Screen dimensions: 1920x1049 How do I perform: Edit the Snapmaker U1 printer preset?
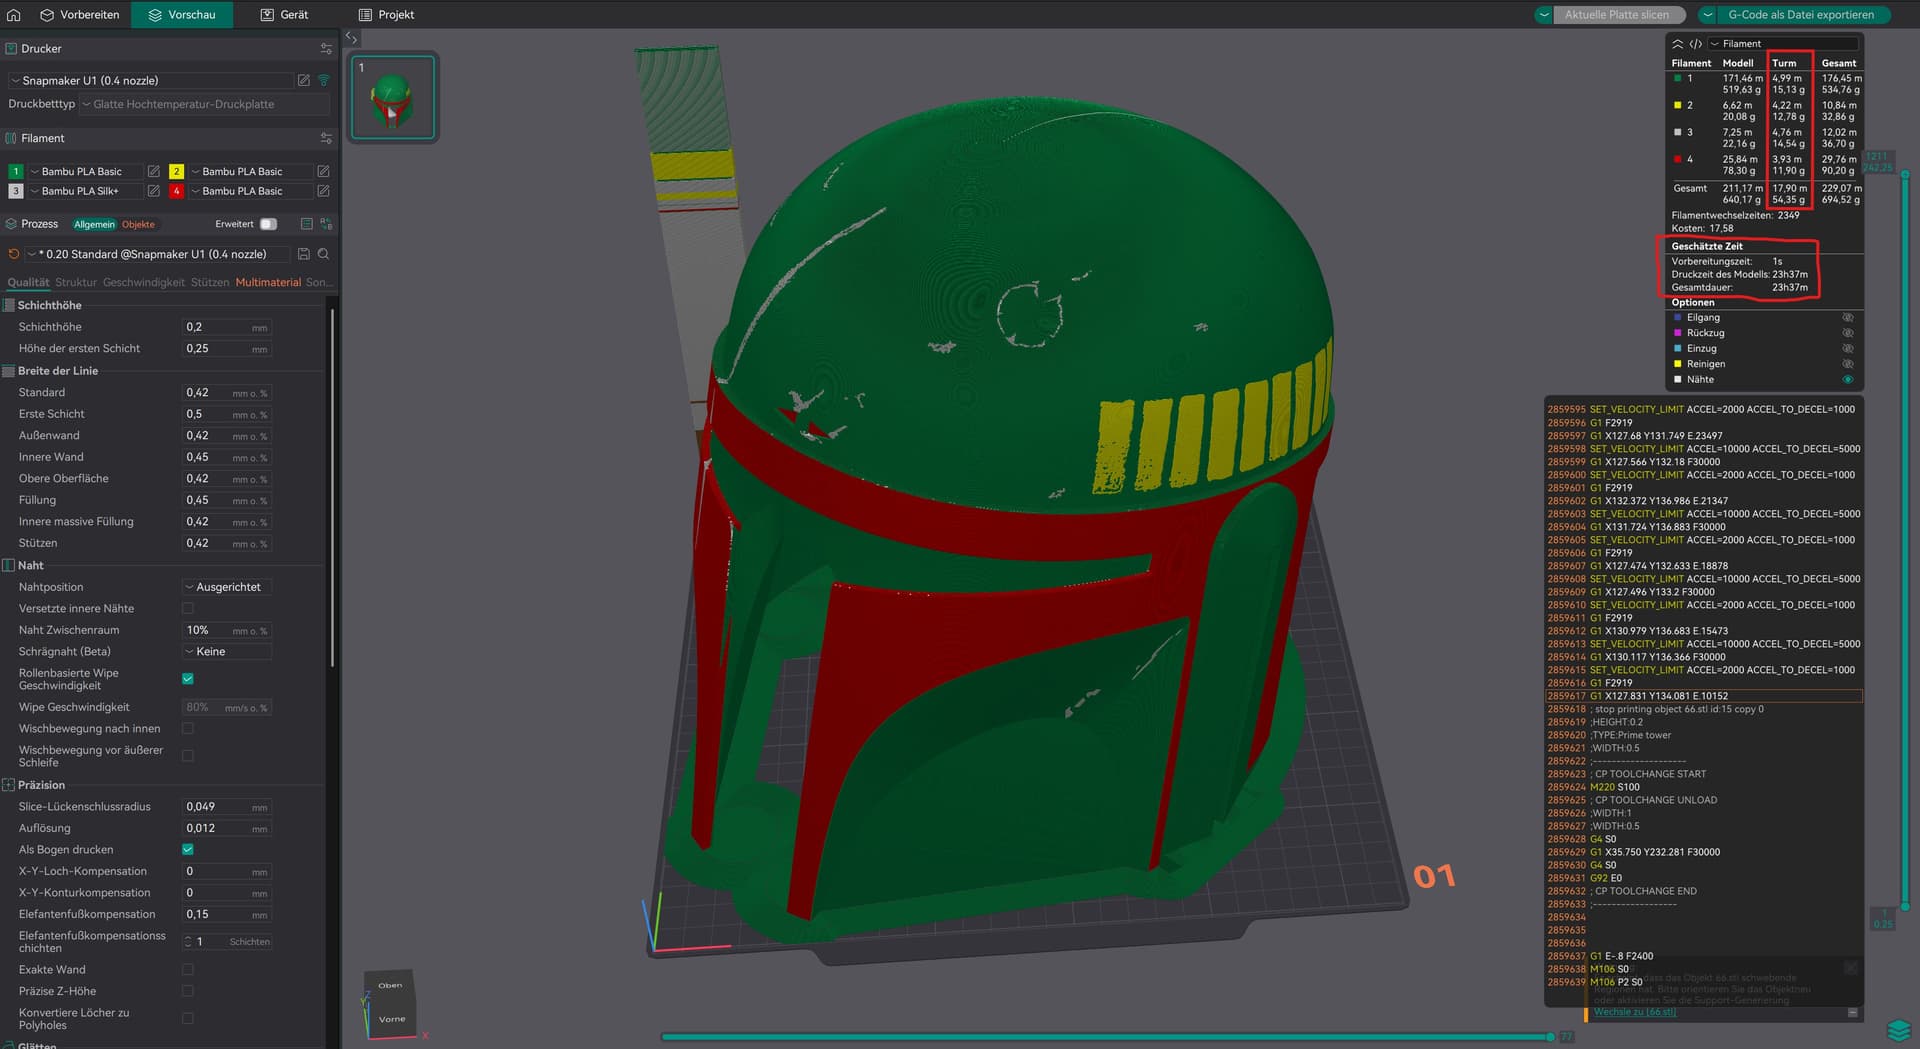pyautogui.click(x=304, y=80)
